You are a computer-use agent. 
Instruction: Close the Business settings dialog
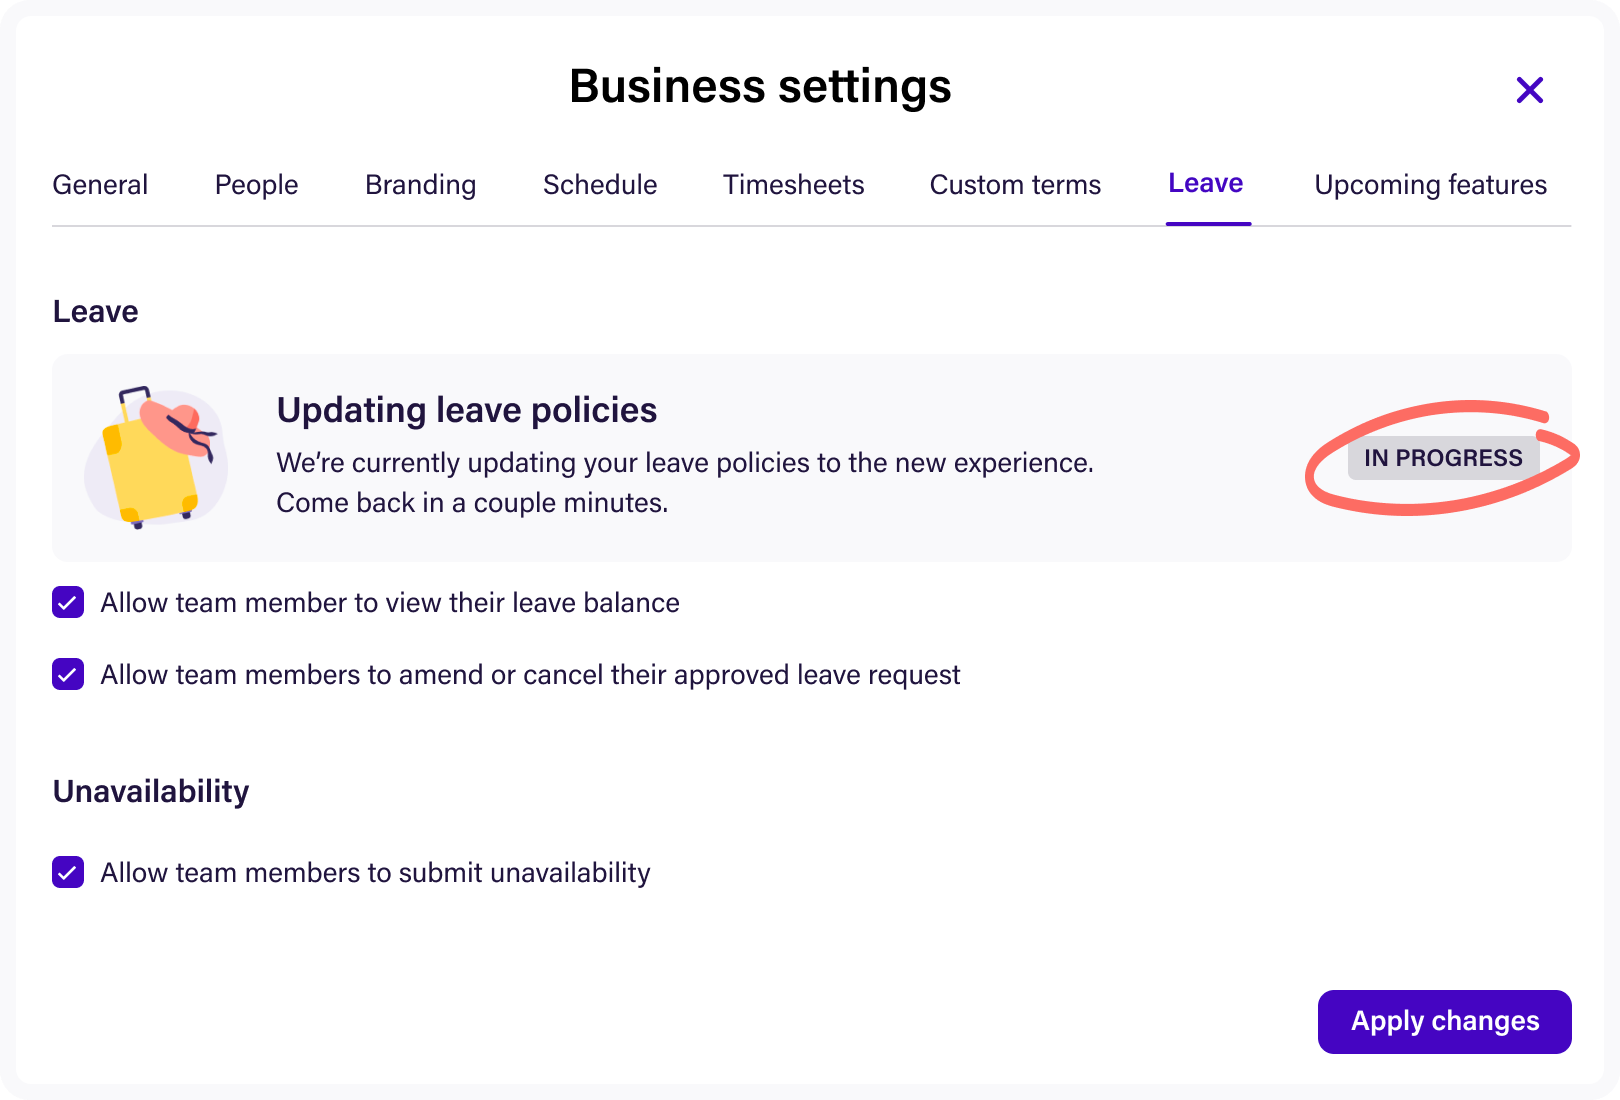point(1529,90)
